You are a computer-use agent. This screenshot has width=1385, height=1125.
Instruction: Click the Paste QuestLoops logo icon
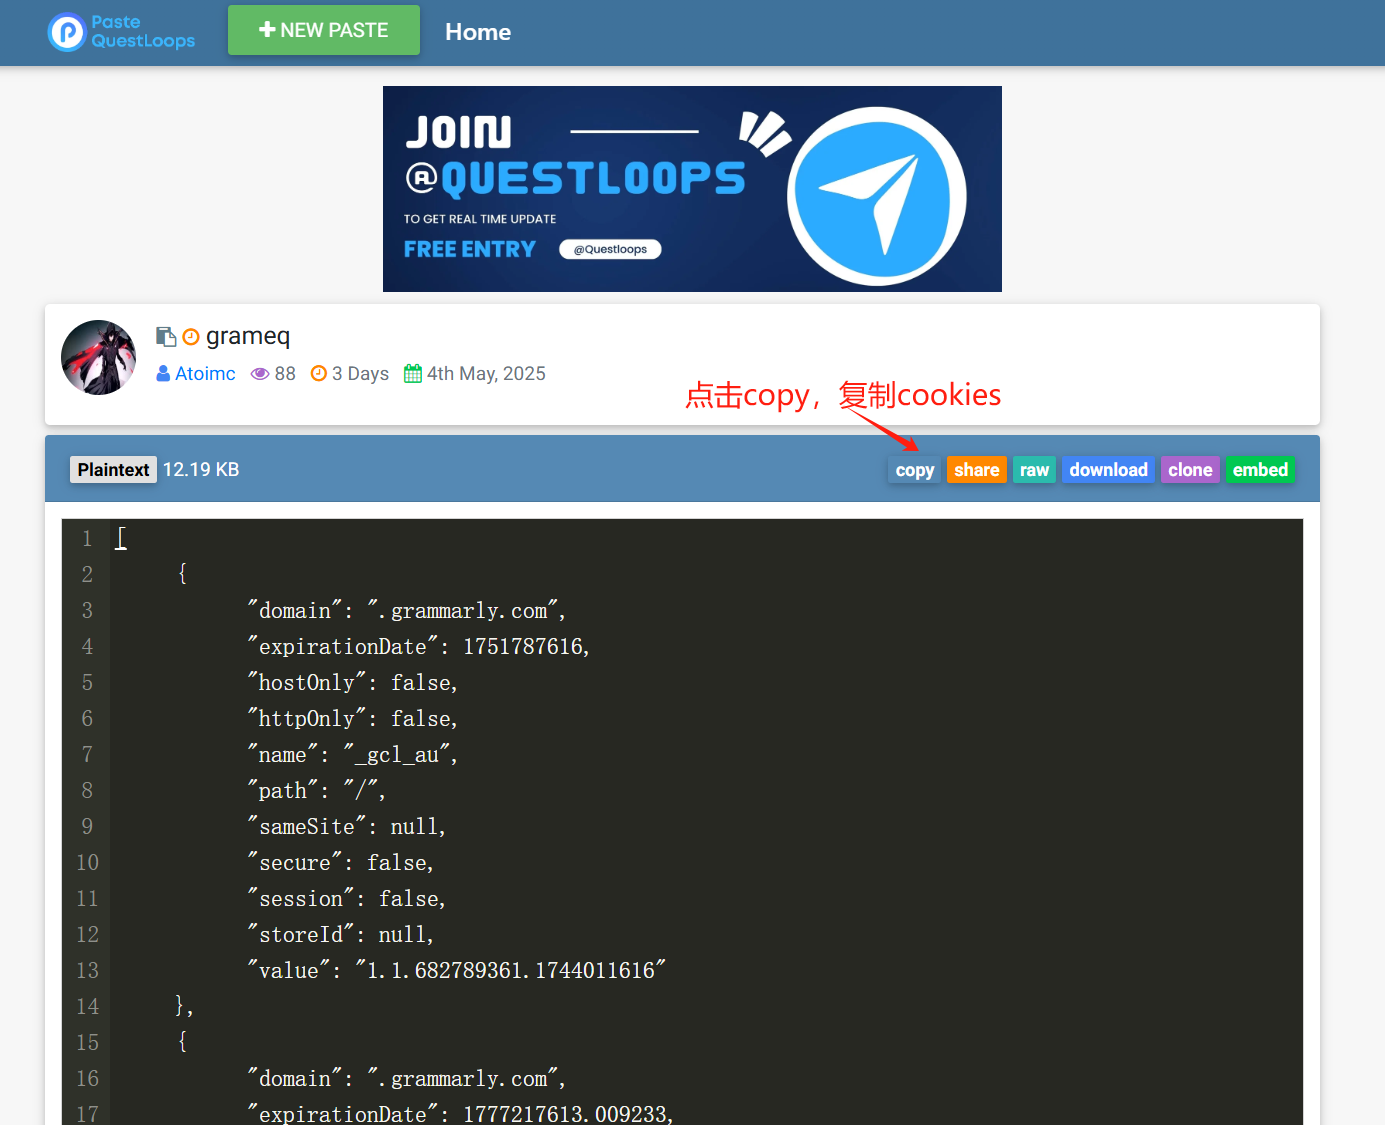[x=66, y=31]
